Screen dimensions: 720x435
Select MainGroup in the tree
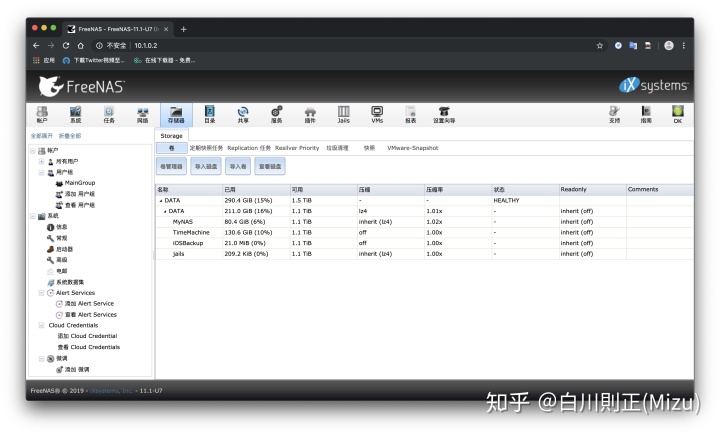coord(79,183)
